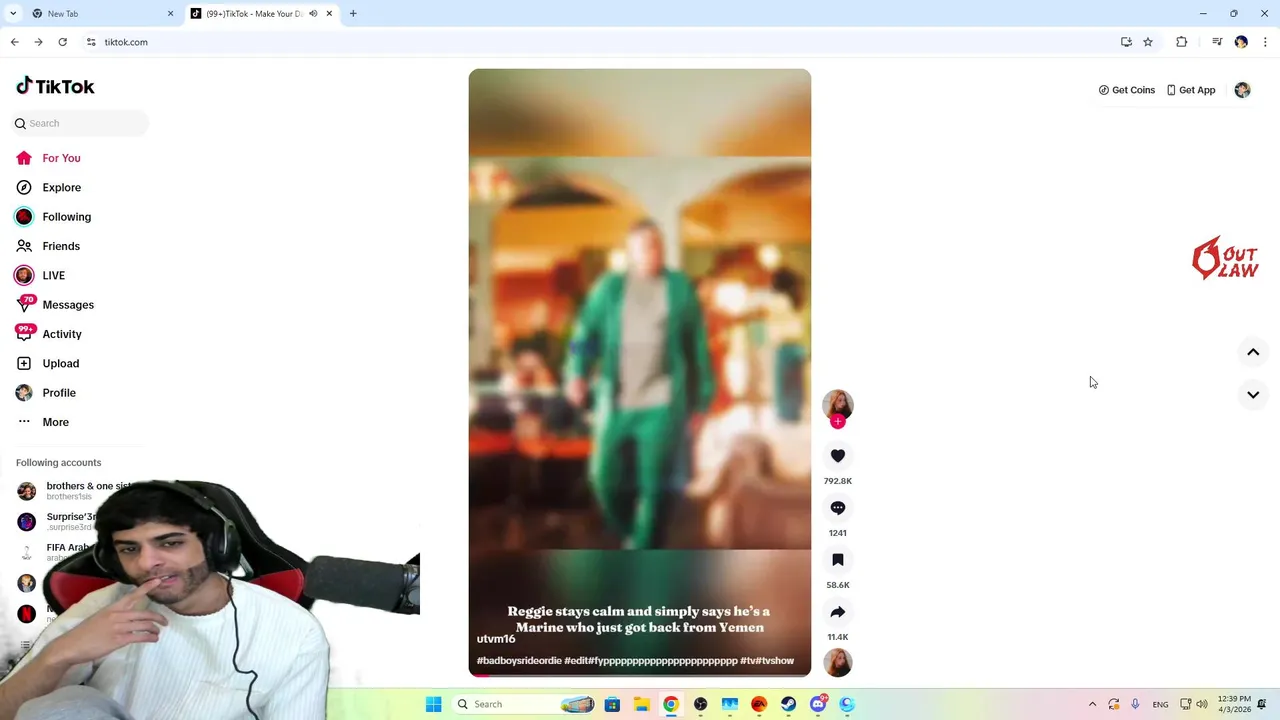The width and height of the screenshot is (1280, 720).
Task: Open Chrome from the taskbar
Action: [x=671, y=704]
